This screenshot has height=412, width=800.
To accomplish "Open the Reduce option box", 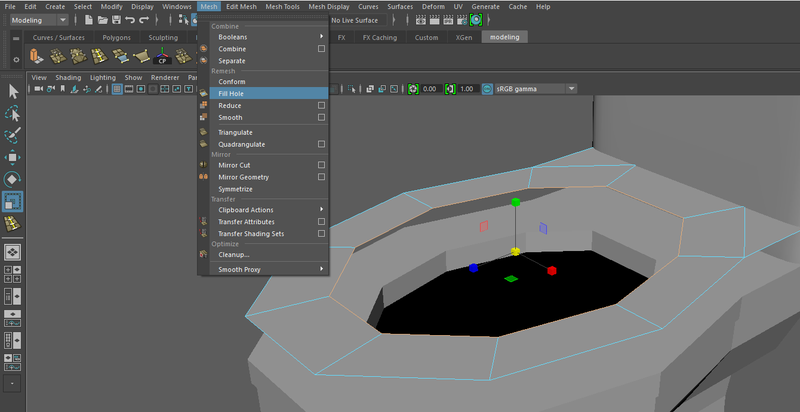I will tap(321, 106).
